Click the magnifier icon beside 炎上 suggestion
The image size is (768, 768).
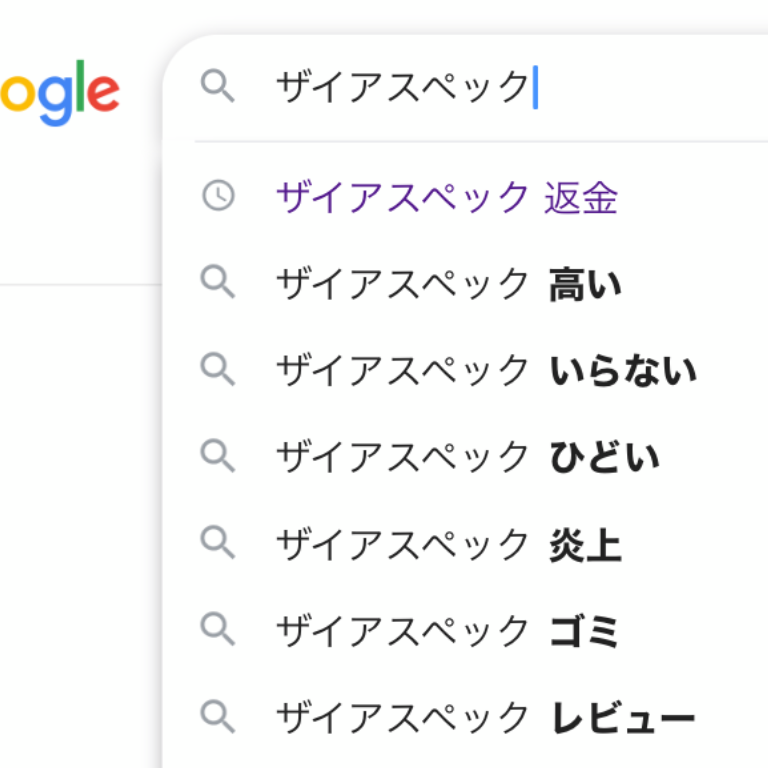(x=218, y=543)
